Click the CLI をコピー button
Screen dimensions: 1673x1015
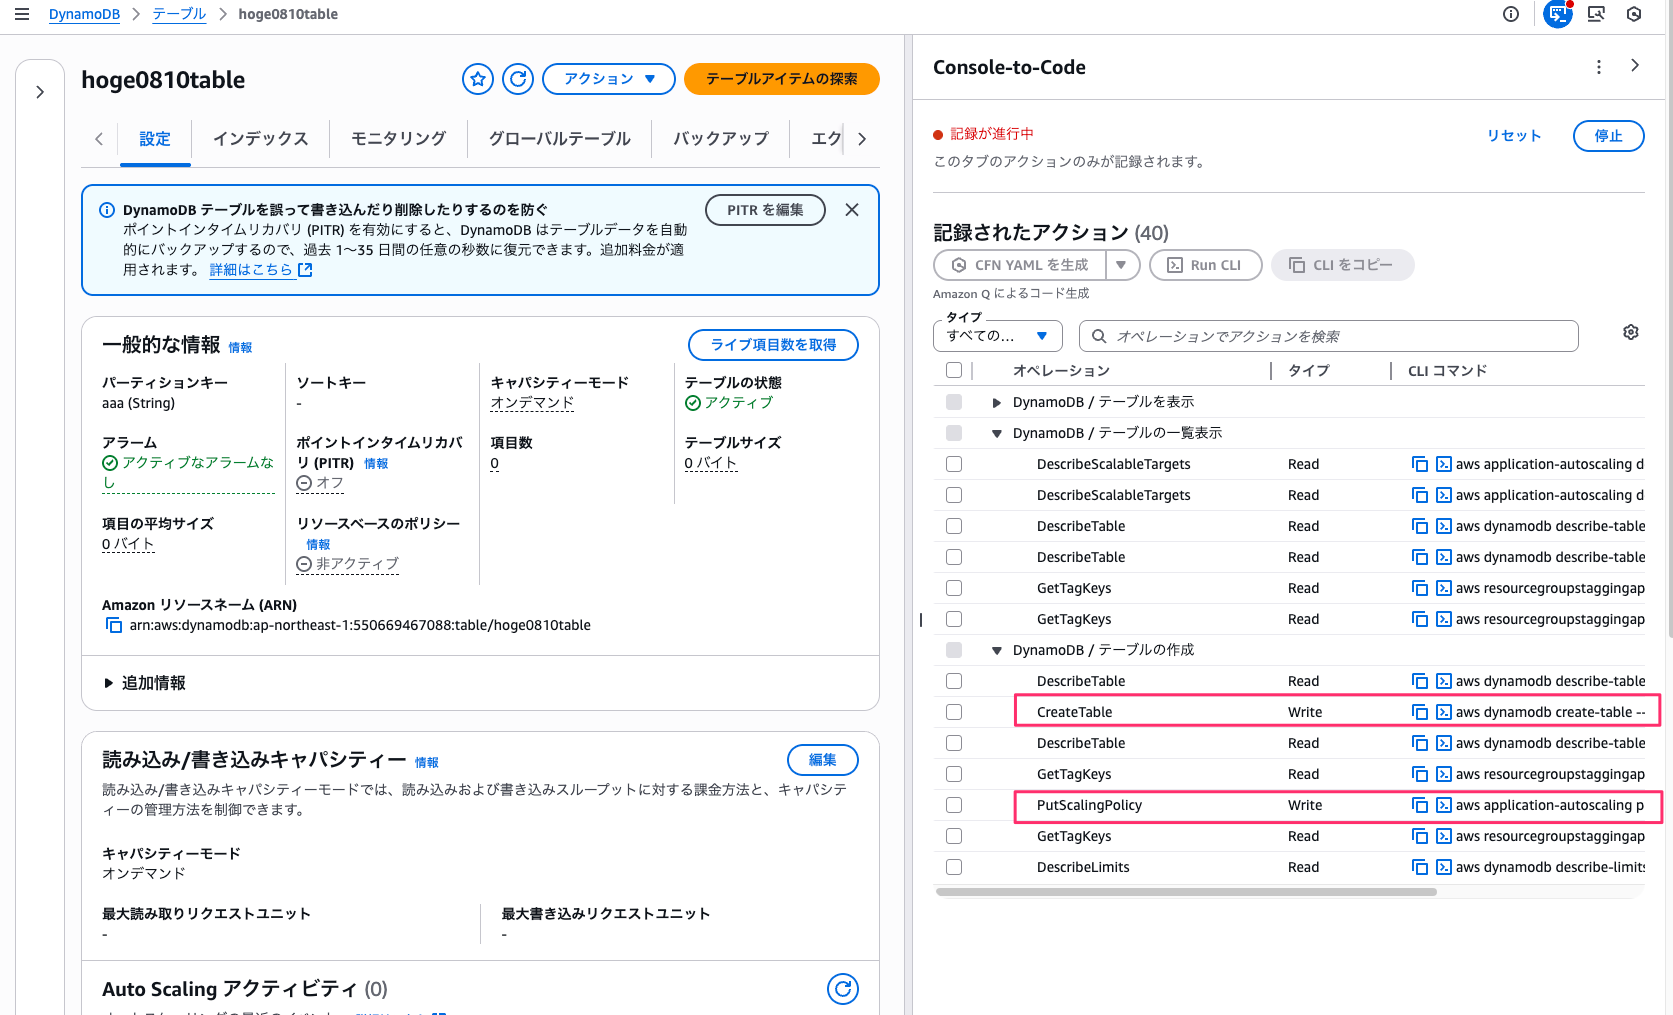[1342, 265]
